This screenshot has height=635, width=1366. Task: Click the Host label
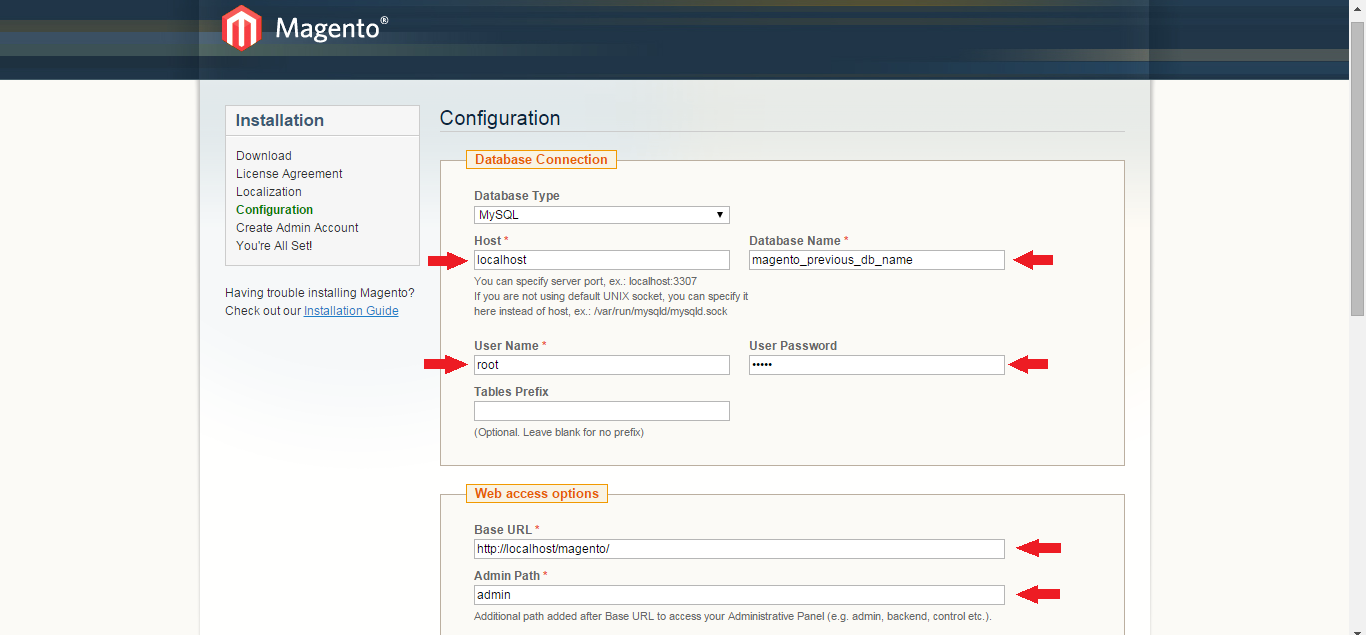pyautogui.click(x=488, y=241)
